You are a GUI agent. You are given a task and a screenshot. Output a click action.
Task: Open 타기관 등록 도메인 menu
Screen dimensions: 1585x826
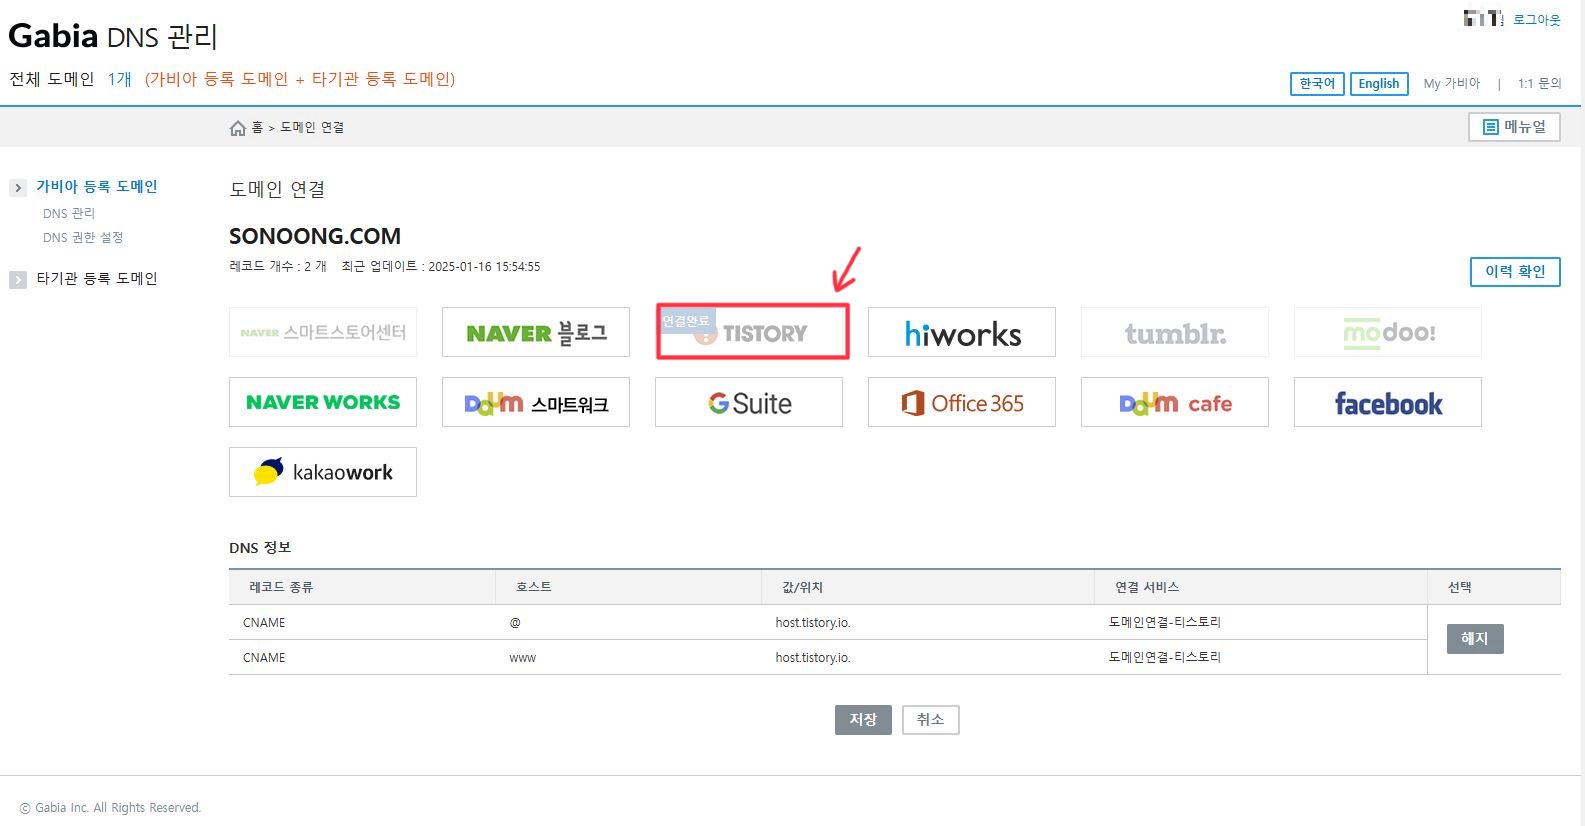tap(97, 279)
